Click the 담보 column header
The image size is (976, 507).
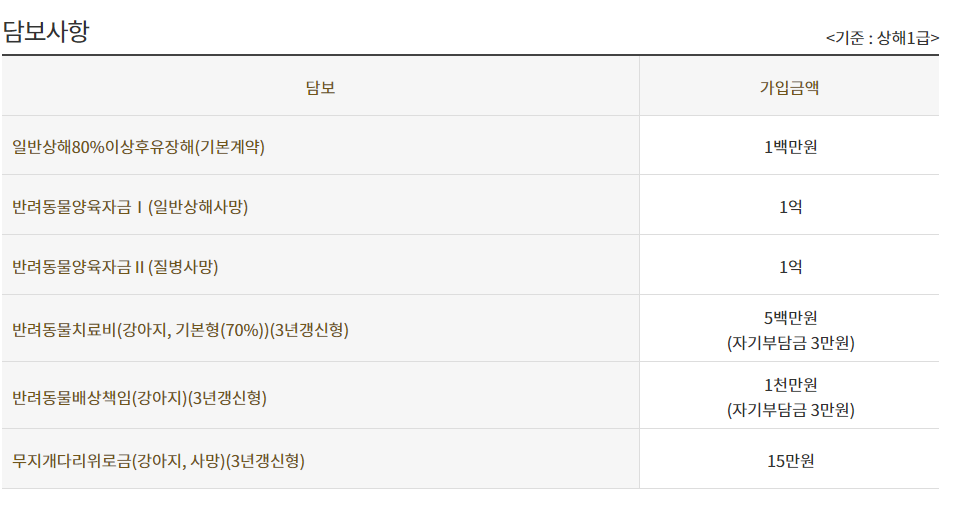321,87
